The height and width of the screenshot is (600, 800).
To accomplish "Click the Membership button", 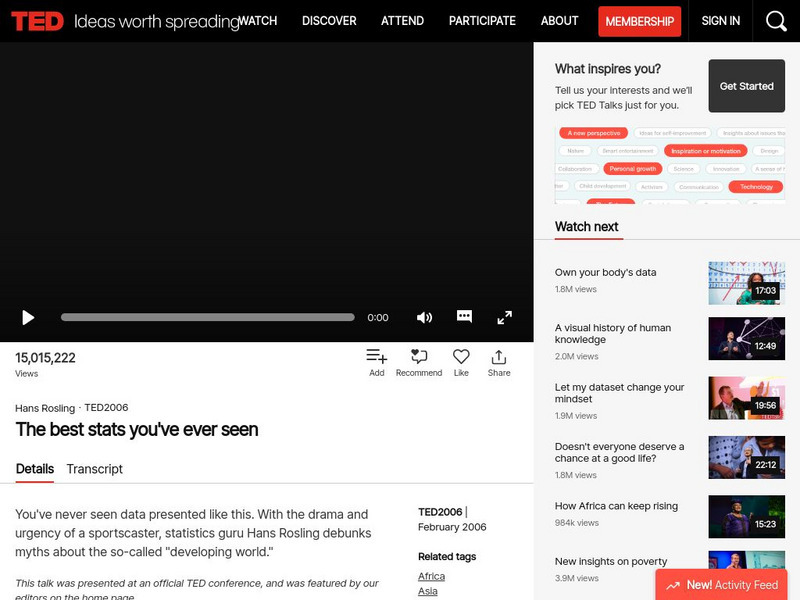I will (x=639, y=21).
